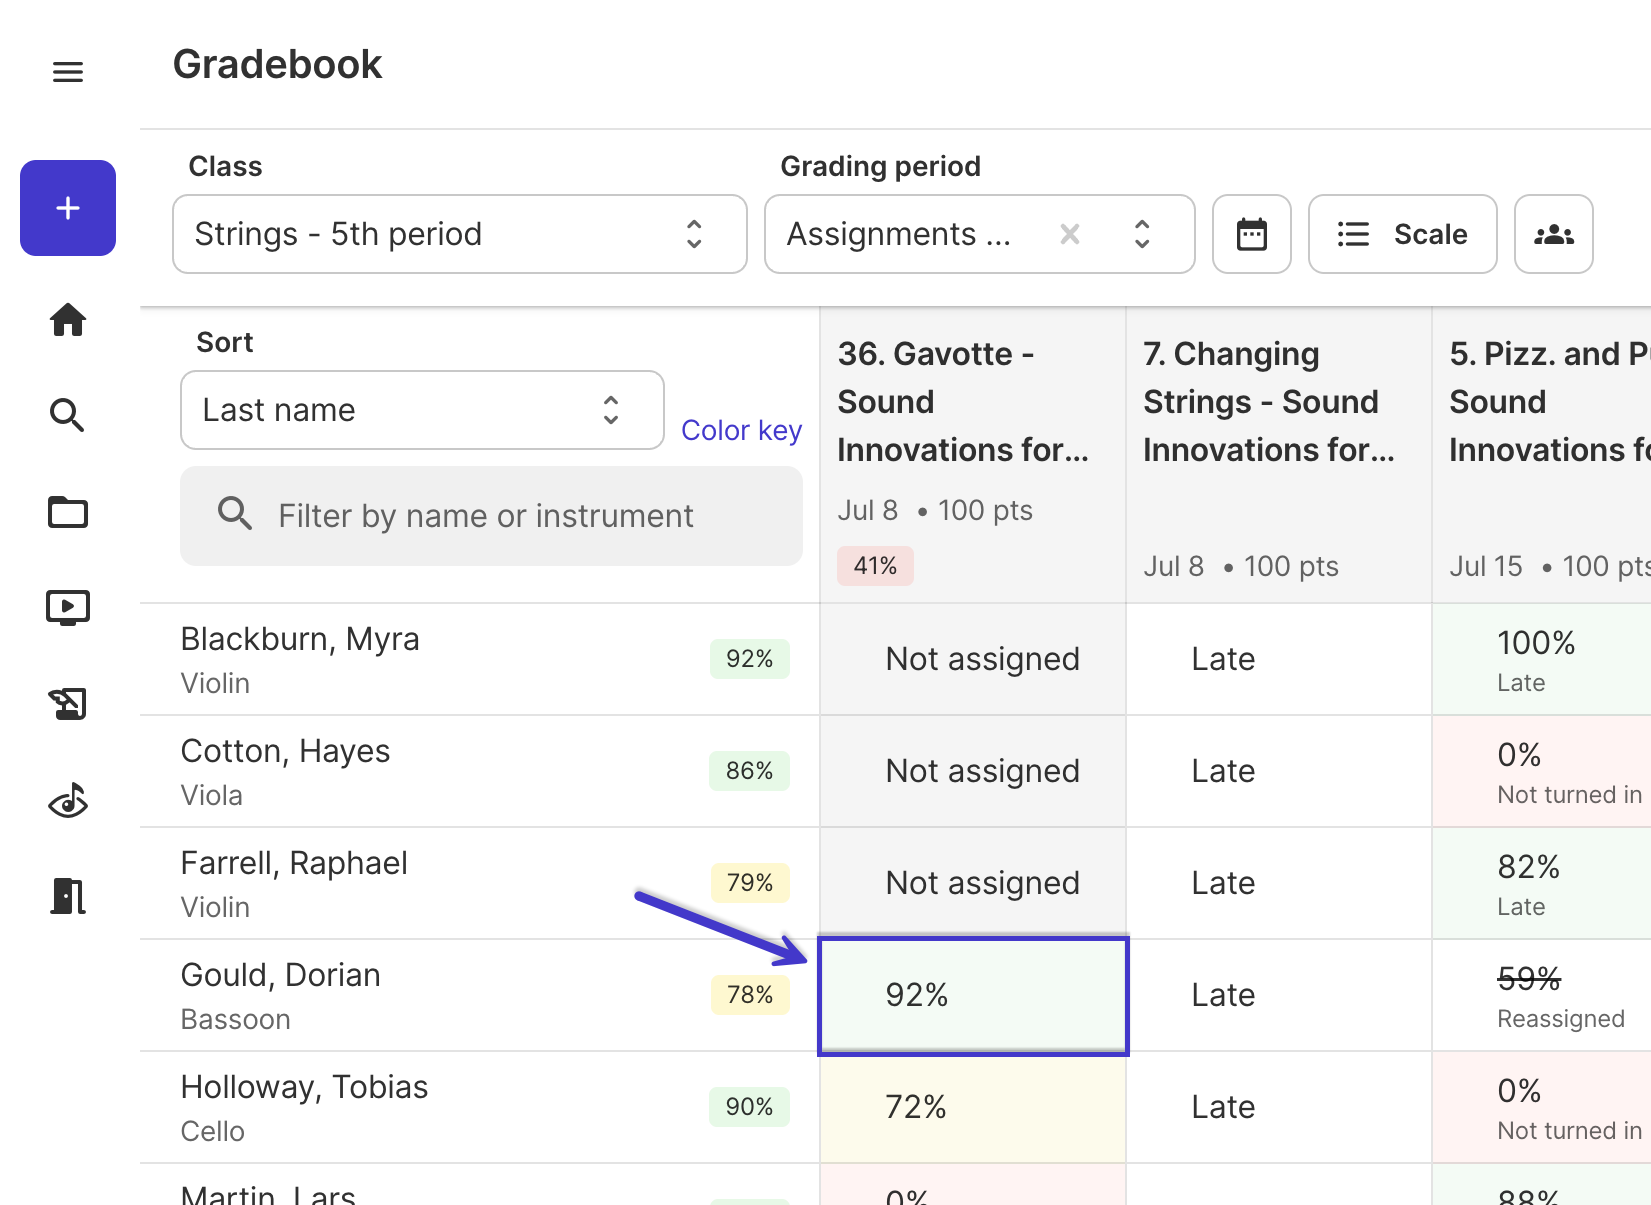Click Farrell's Not assigned Gavotte cell
The image size is (1651, 1205).
click(x=973, y=883)
